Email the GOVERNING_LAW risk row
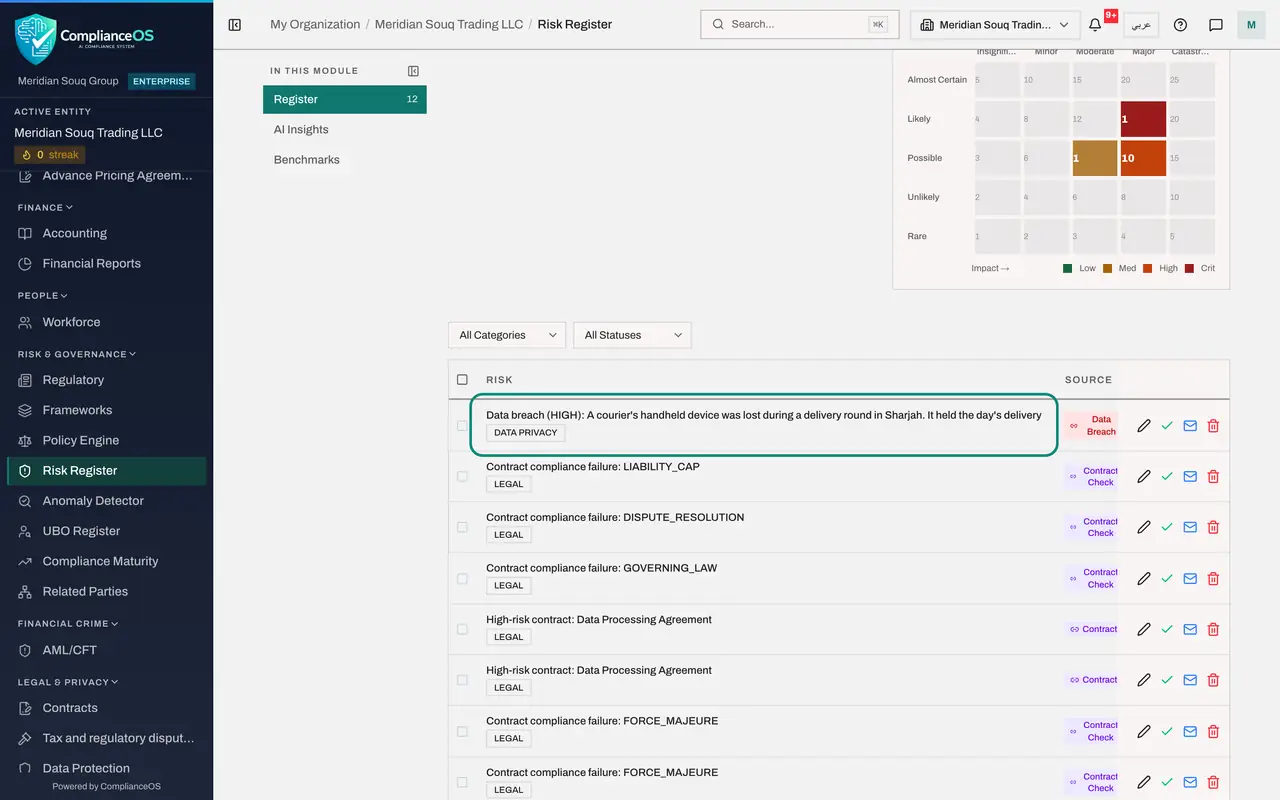 click(1190, 579)
